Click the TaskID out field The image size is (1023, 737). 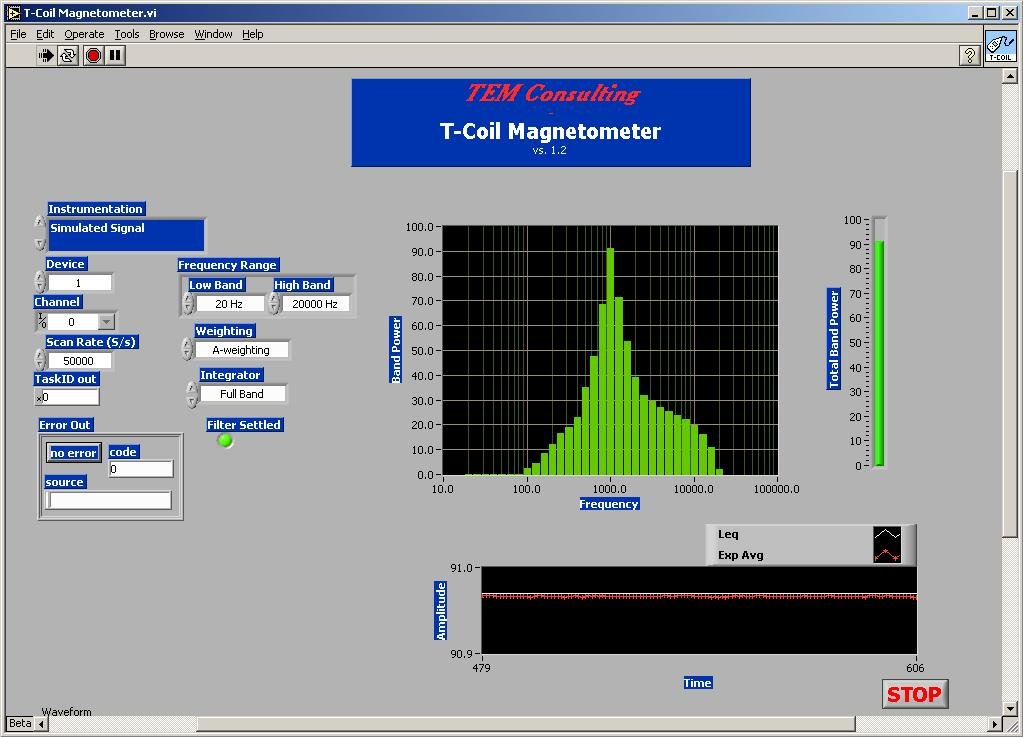[67, 397]
